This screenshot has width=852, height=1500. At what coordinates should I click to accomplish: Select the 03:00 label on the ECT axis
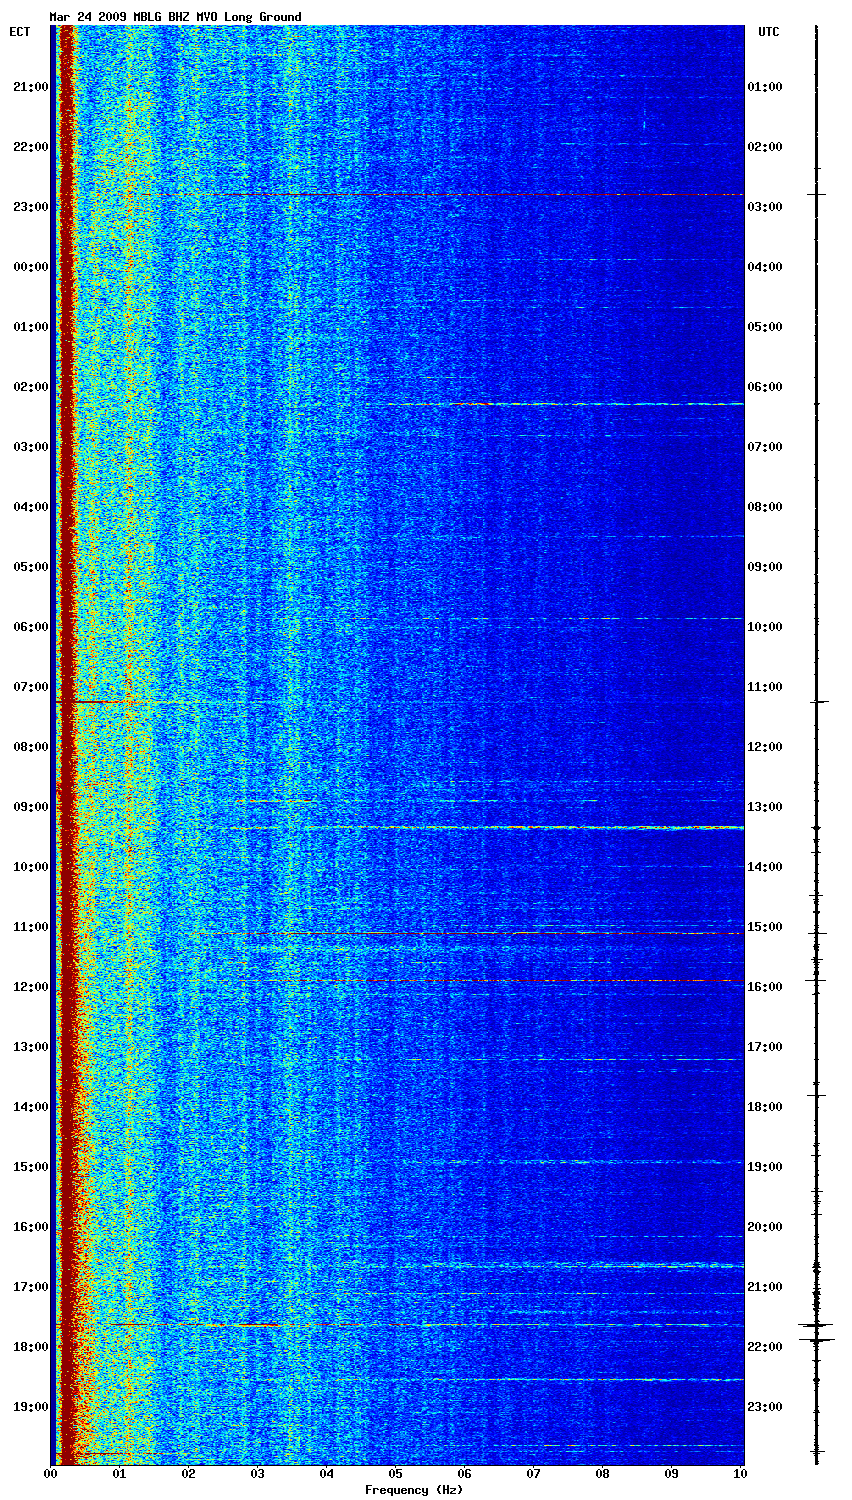pyautogui.click(x=31, y=447)
